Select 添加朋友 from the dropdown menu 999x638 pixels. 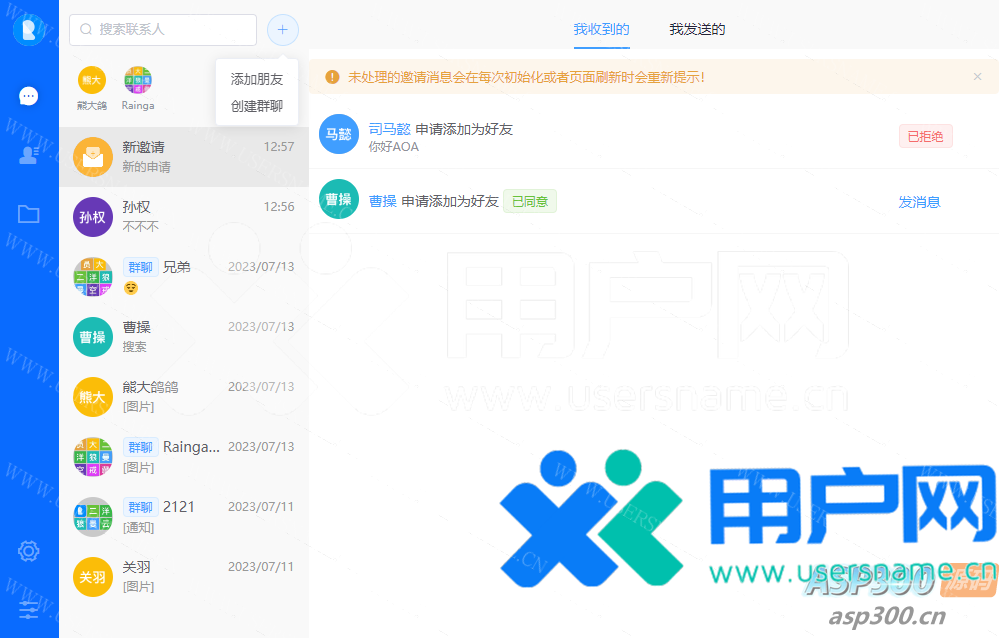click(257, 79)
